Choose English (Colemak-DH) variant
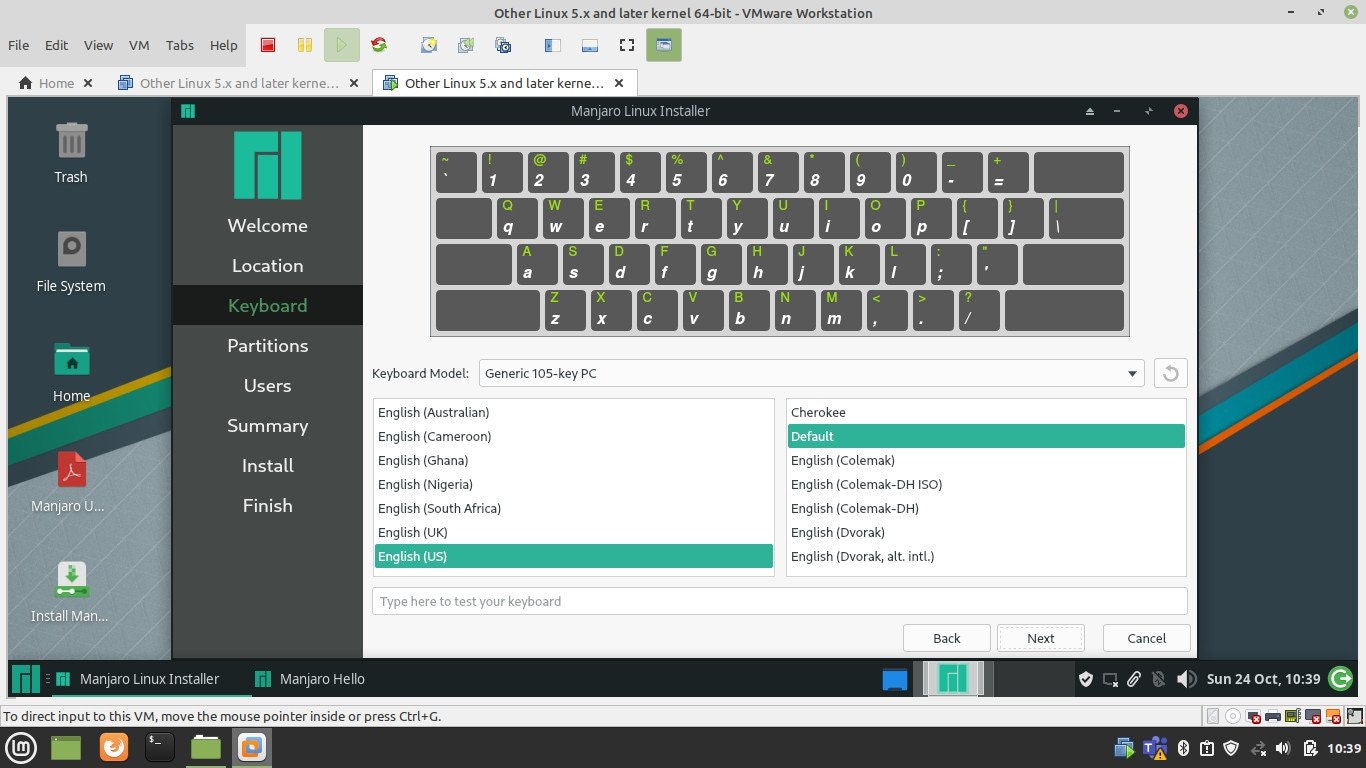The image size is (1366, 768). click(x=986, y=508)
